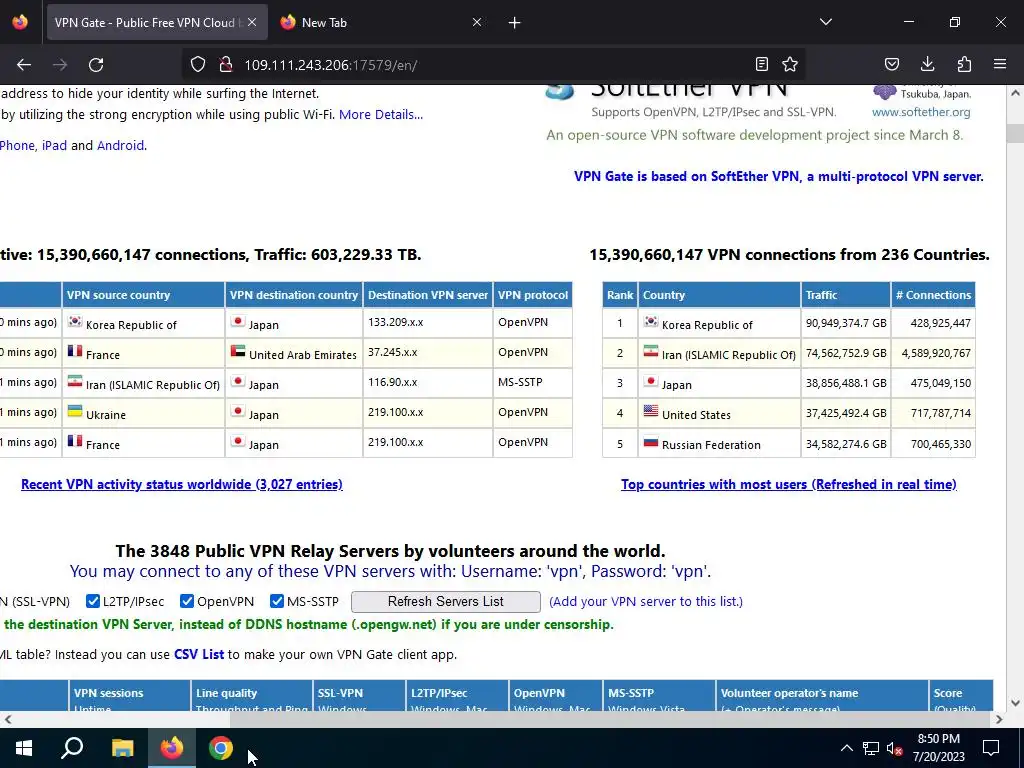Select the Iran (ISLAMIC Republic Of) ranking row

point(788,353)
